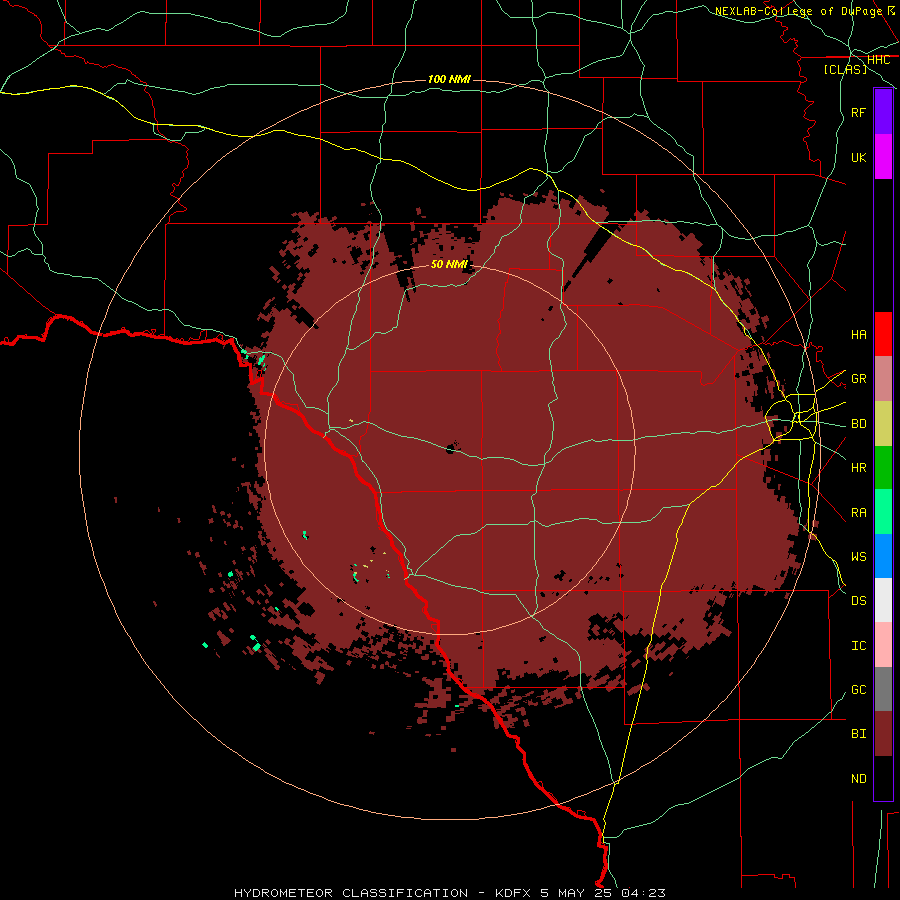Click the 5 MAY 25 date text
Screen dimensions: 900x900
pos(576,893)
